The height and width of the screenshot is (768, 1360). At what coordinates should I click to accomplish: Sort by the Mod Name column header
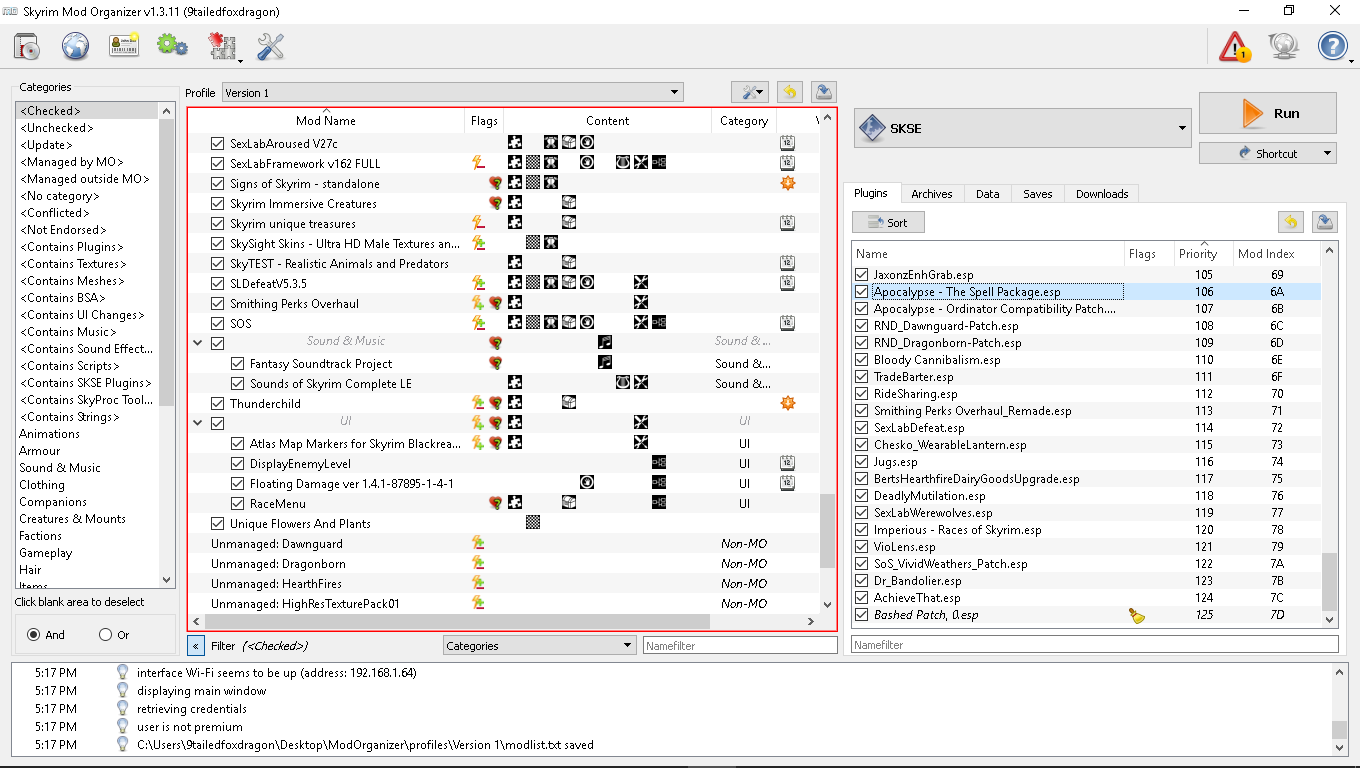[326, 120]
